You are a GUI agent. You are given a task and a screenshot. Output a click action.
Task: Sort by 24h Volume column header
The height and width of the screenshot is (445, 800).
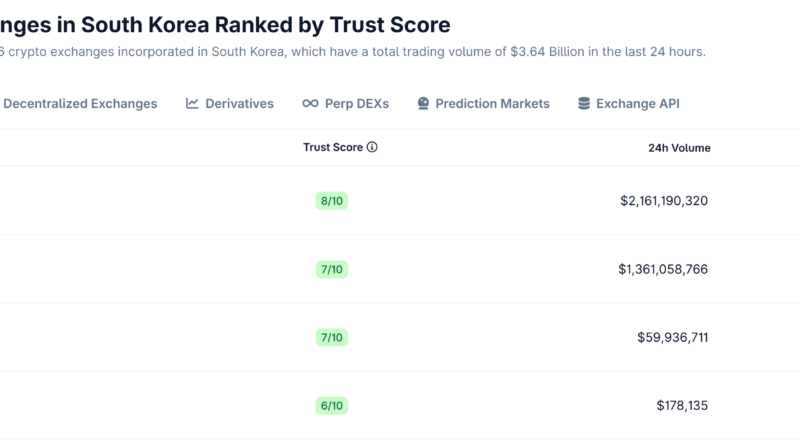pos(679,147)
